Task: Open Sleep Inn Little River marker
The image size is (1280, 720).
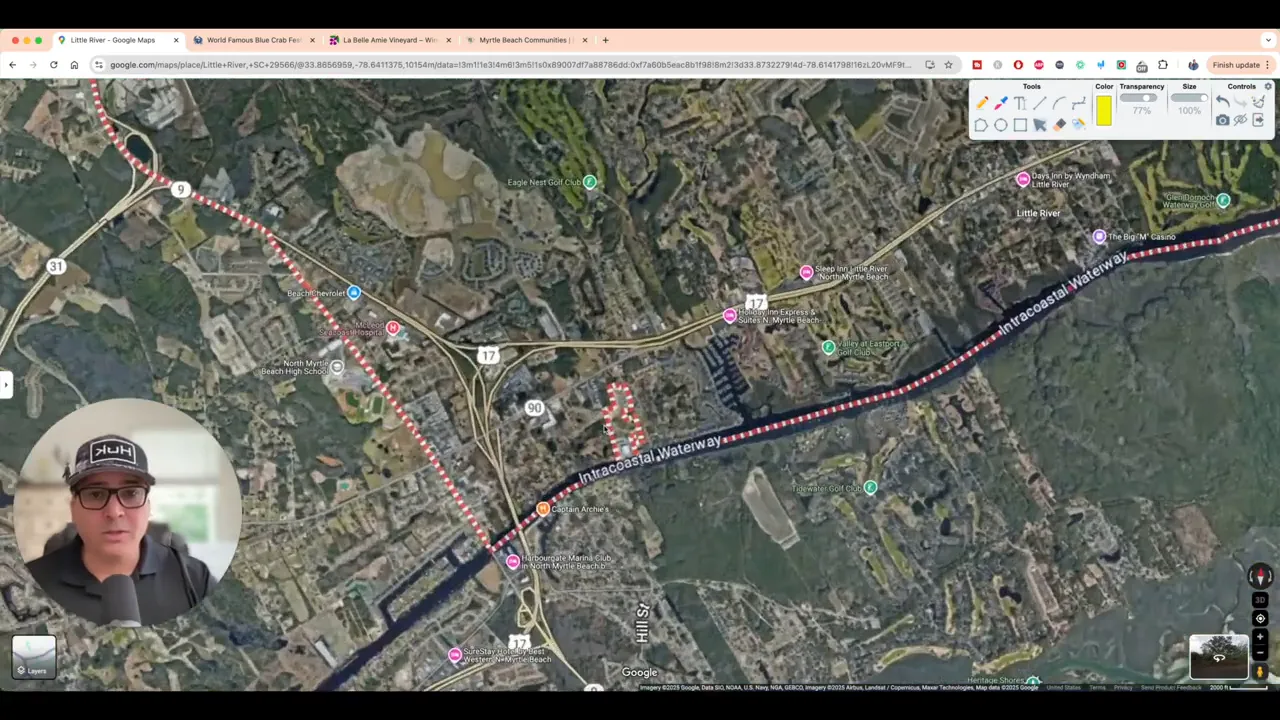Action: 807,273
